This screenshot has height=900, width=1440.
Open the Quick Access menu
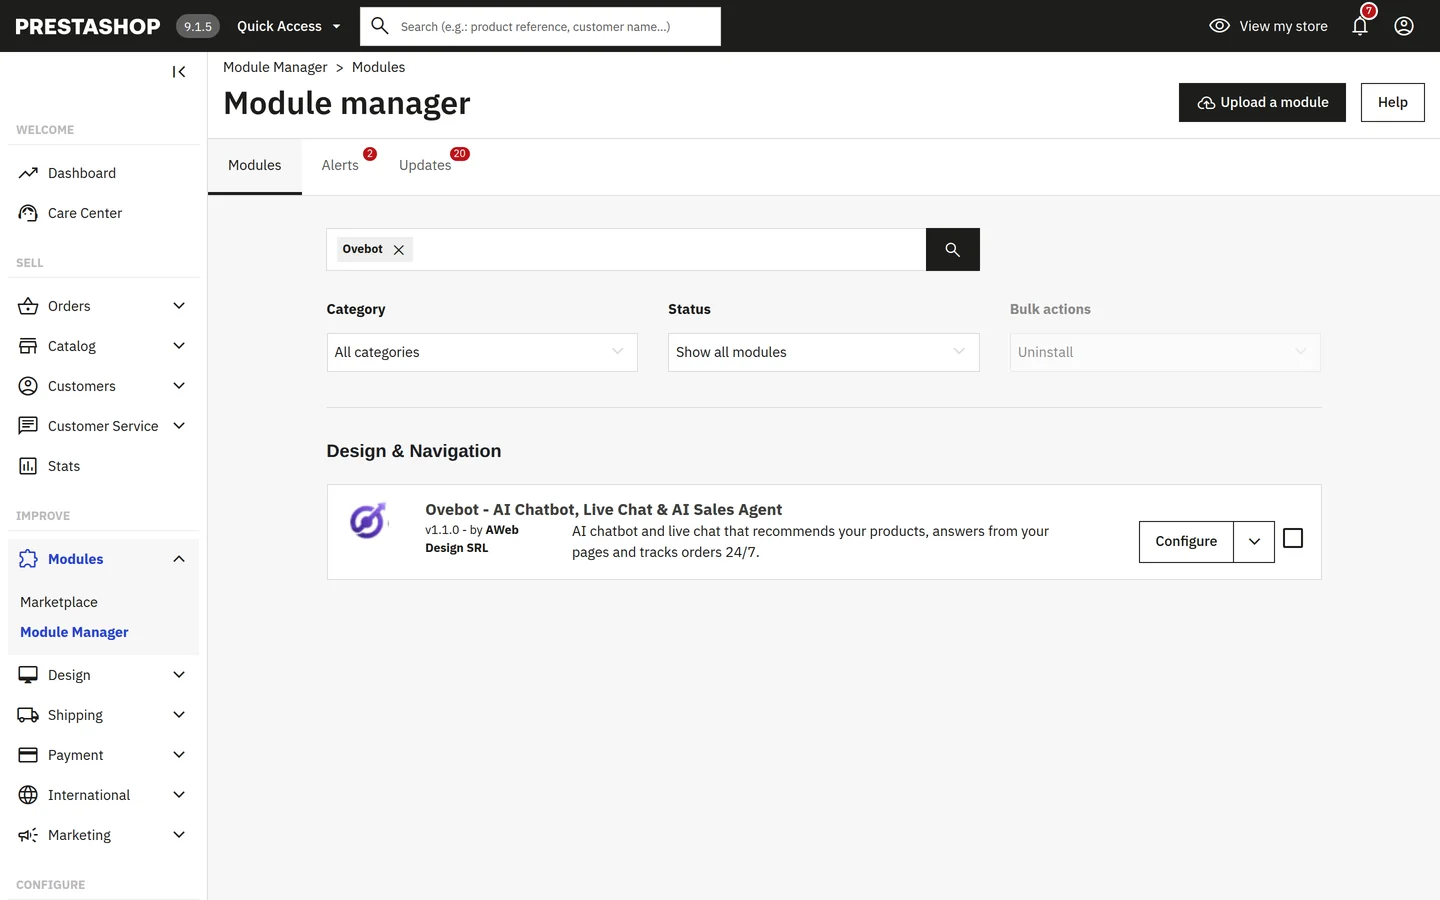pyautogui.click(x=289, y=26)
